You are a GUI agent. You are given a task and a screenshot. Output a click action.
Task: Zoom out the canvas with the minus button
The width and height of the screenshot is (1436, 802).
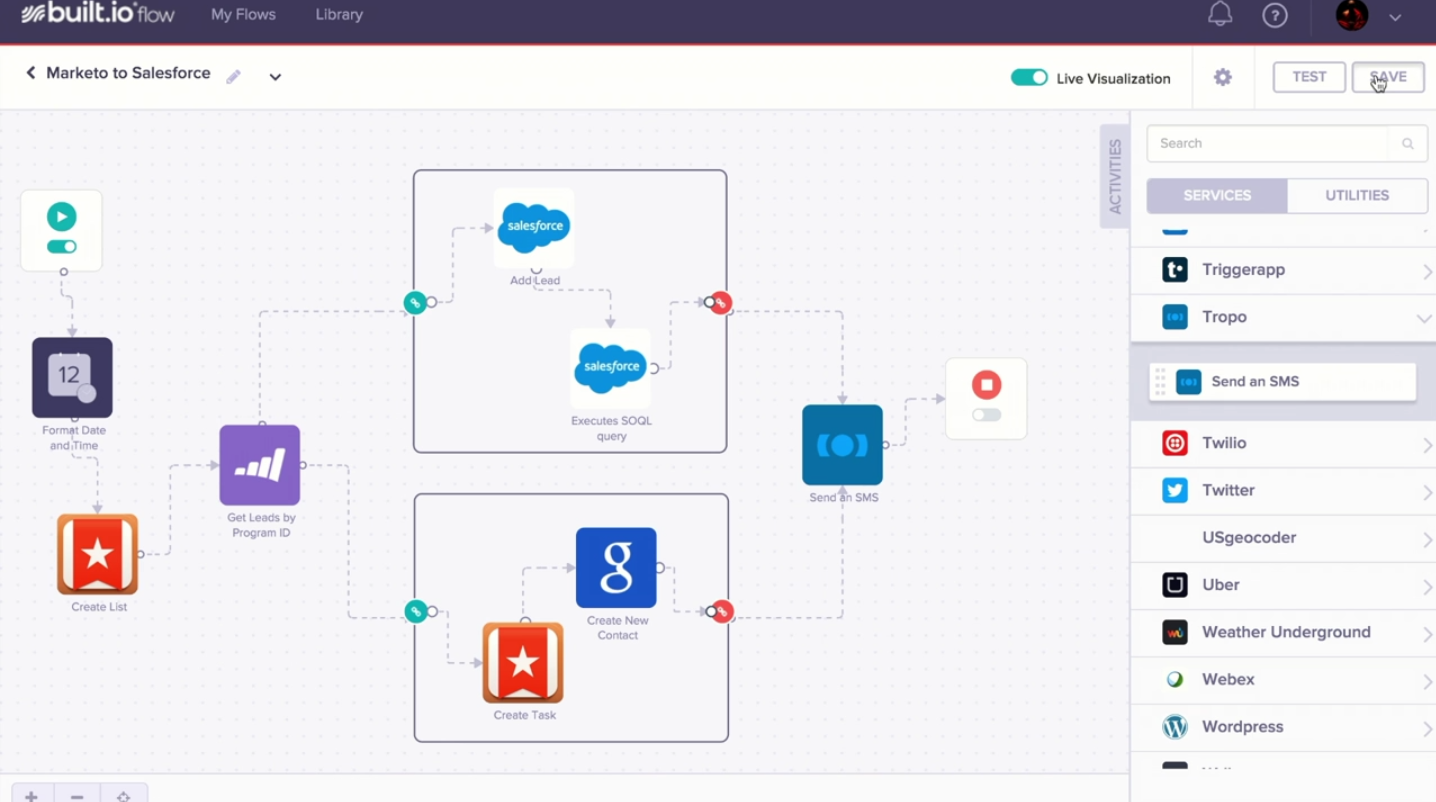tap(77, 796)
